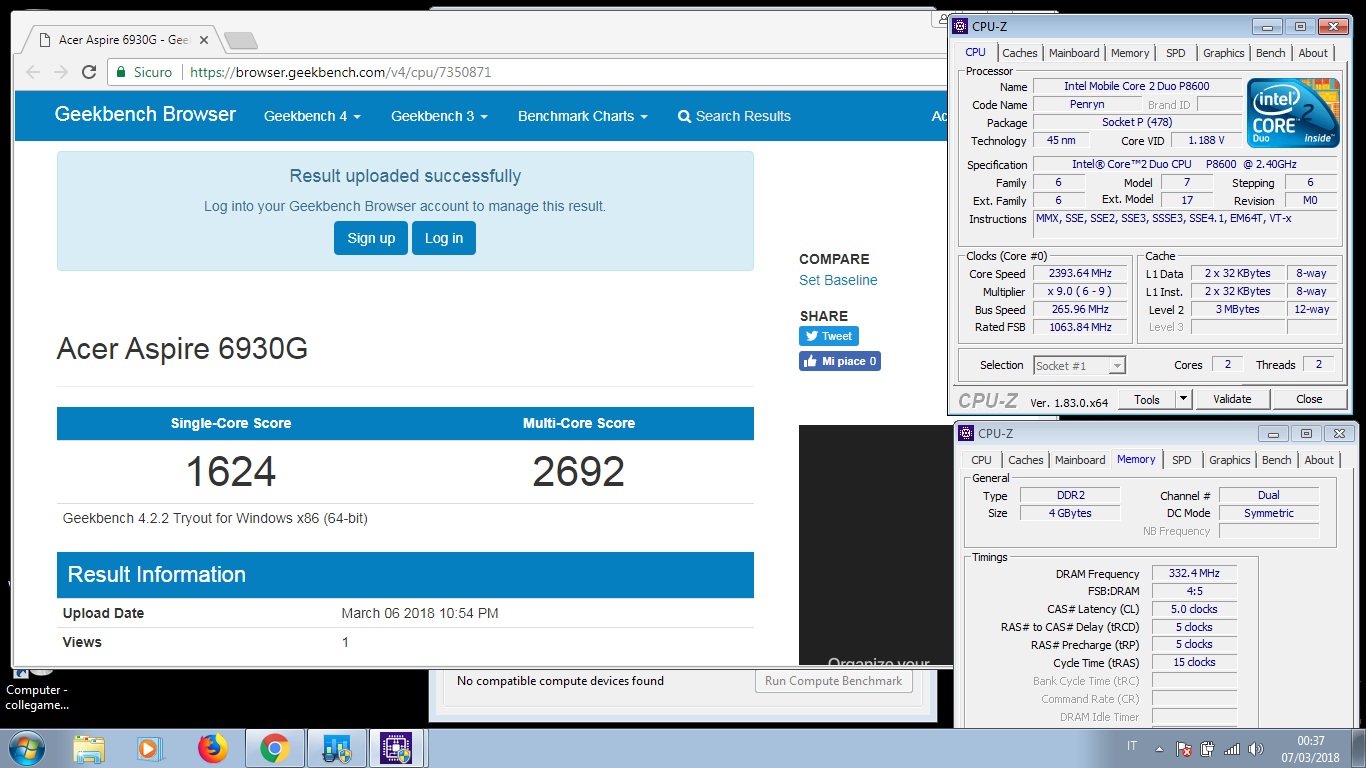
Task: Click the Geekbench Browser brand link
Action: coord(145,114)
